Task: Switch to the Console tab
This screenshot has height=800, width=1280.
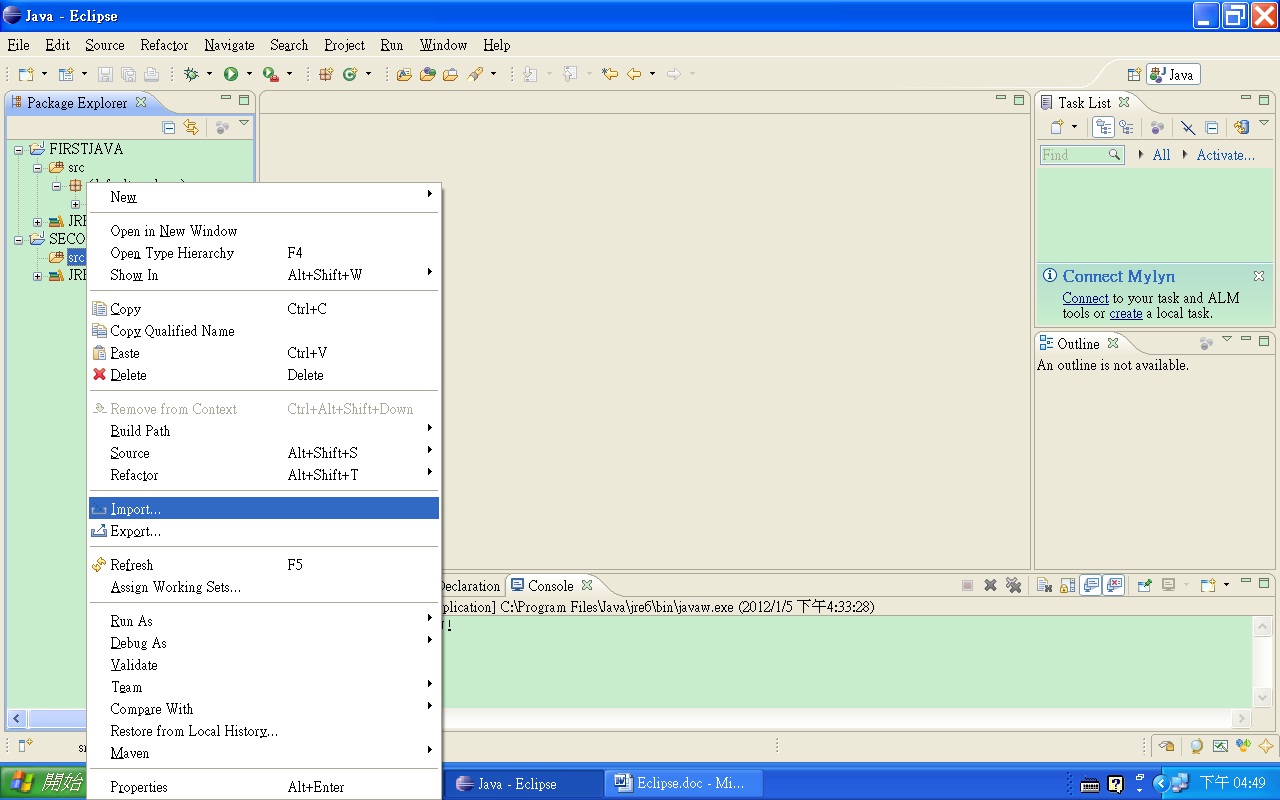Action: pos(552,586)
